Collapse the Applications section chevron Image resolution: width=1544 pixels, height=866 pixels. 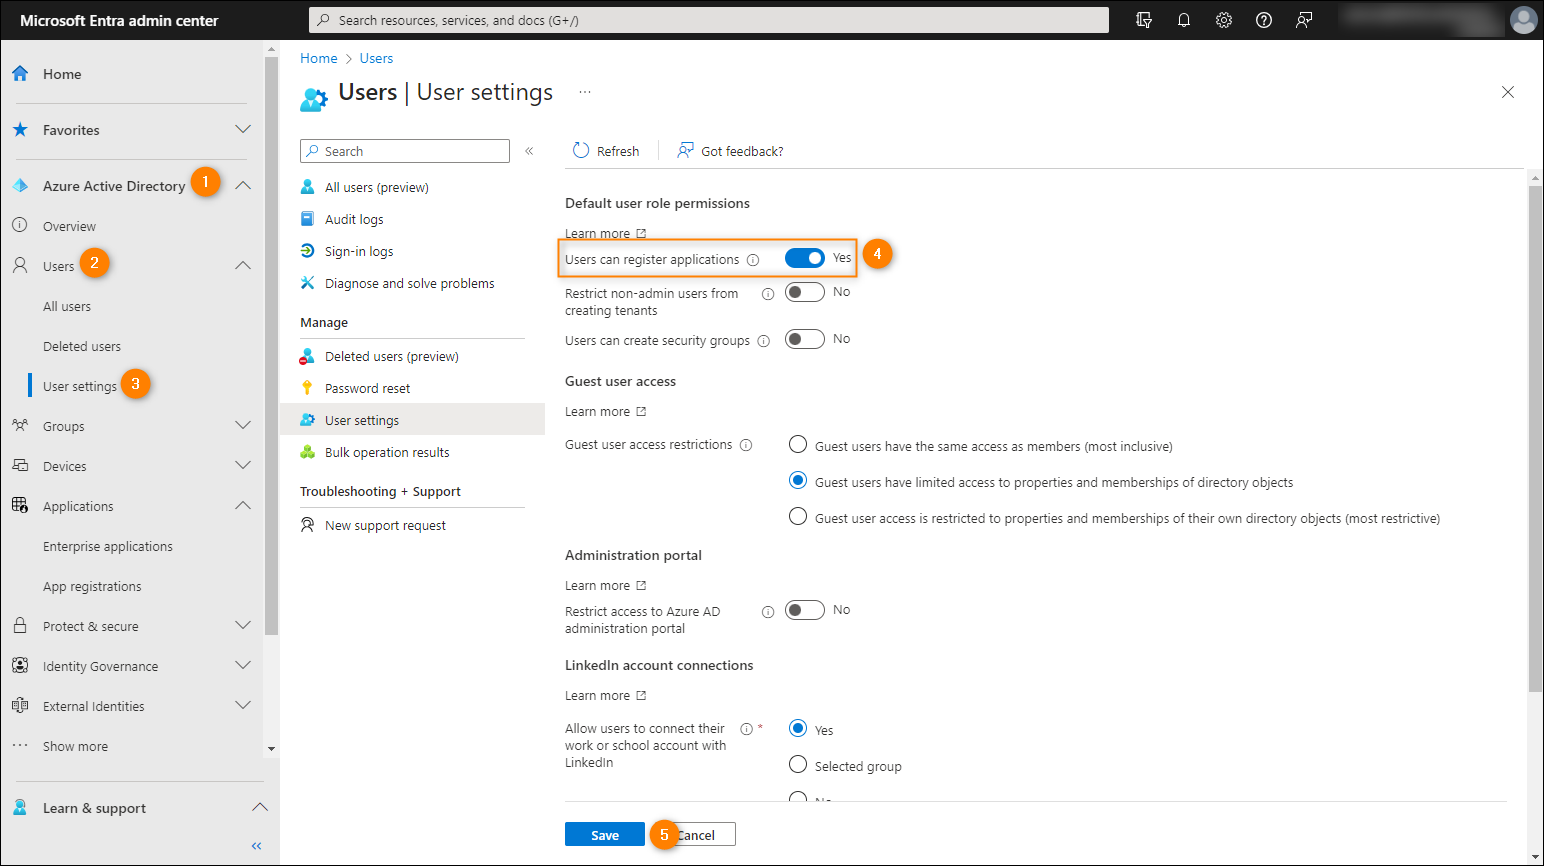(243, 505)
